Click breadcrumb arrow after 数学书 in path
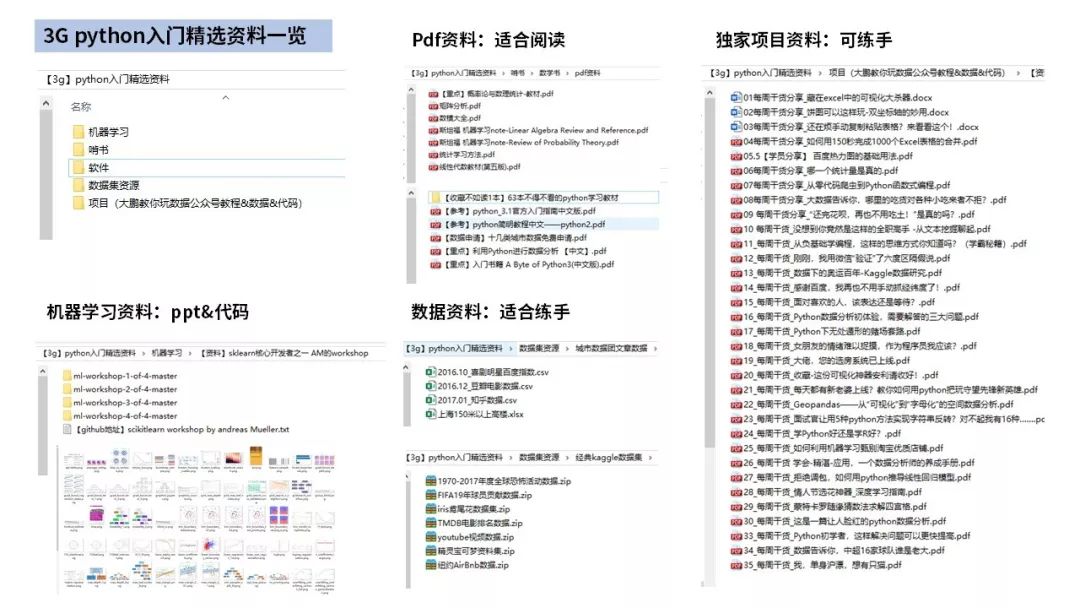 pyautogui.click(x=568, y=73)
